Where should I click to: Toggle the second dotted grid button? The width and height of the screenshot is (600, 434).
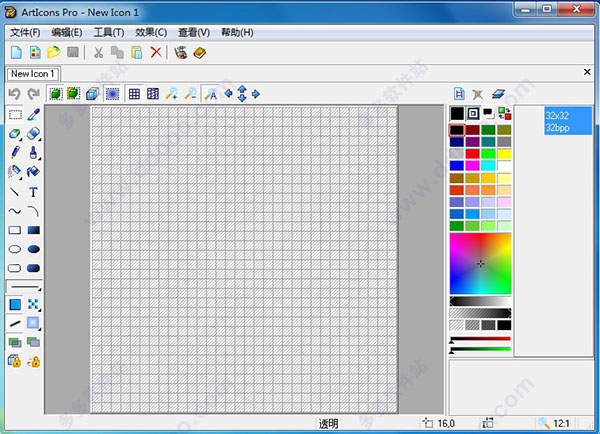[x=153, y=94]
